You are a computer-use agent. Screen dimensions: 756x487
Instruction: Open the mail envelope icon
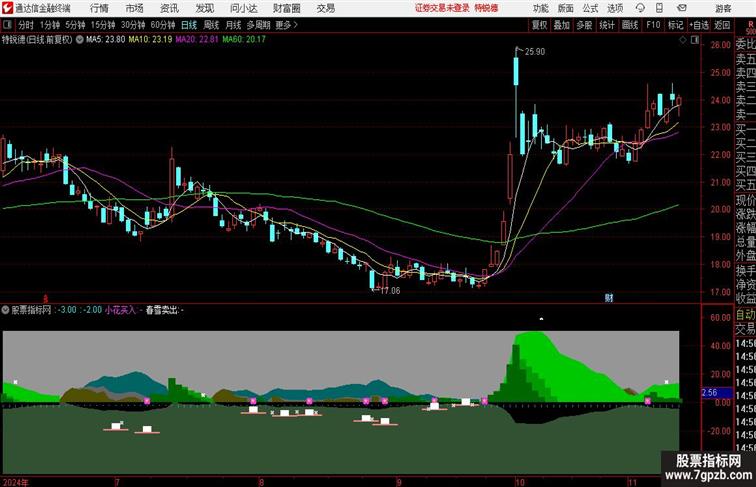coord(682,8)
